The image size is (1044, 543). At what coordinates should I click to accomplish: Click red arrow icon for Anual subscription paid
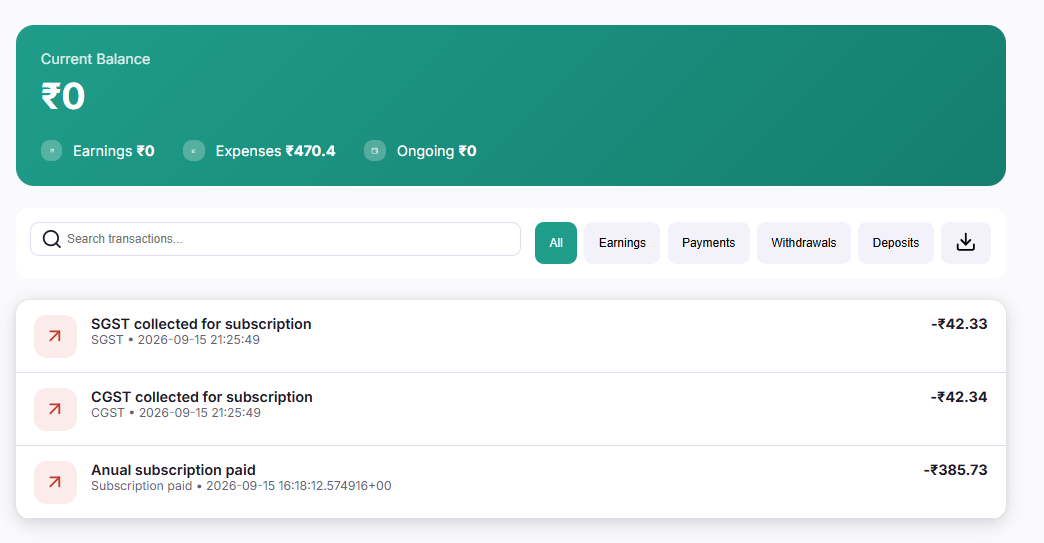coord(55,482)
